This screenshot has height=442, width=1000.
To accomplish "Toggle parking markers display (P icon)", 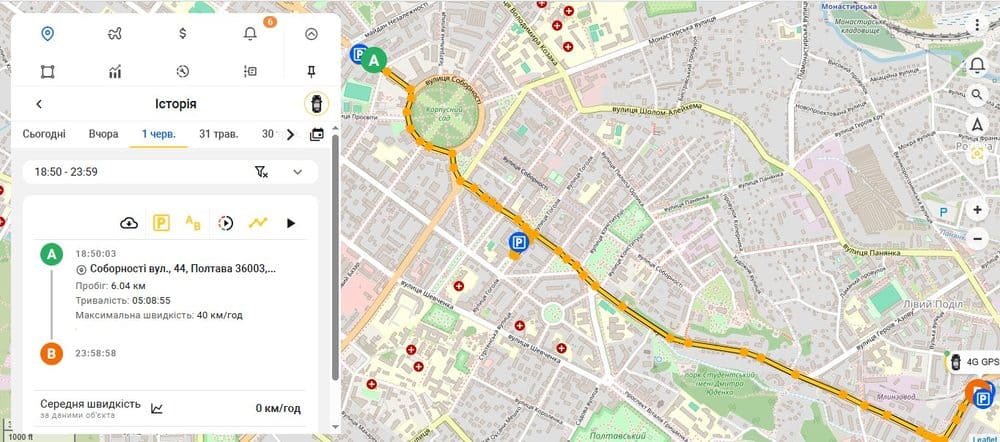I will pos(161,223).
